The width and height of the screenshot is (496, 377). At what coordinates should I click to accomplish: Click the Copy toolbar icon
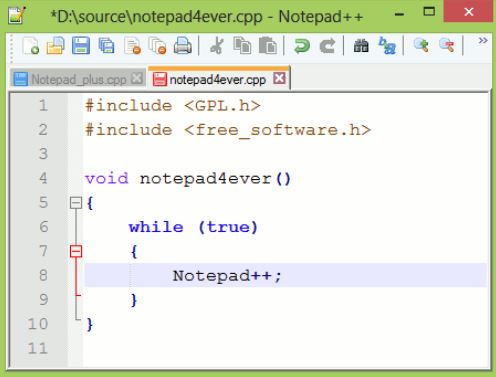(x=242, y=46)
